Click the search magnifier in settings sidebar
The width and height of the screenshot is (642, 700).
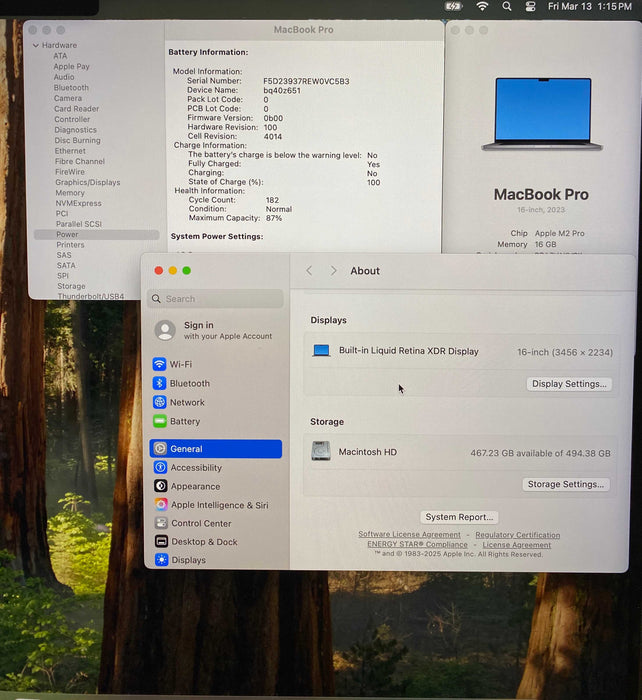pos(156,299)
